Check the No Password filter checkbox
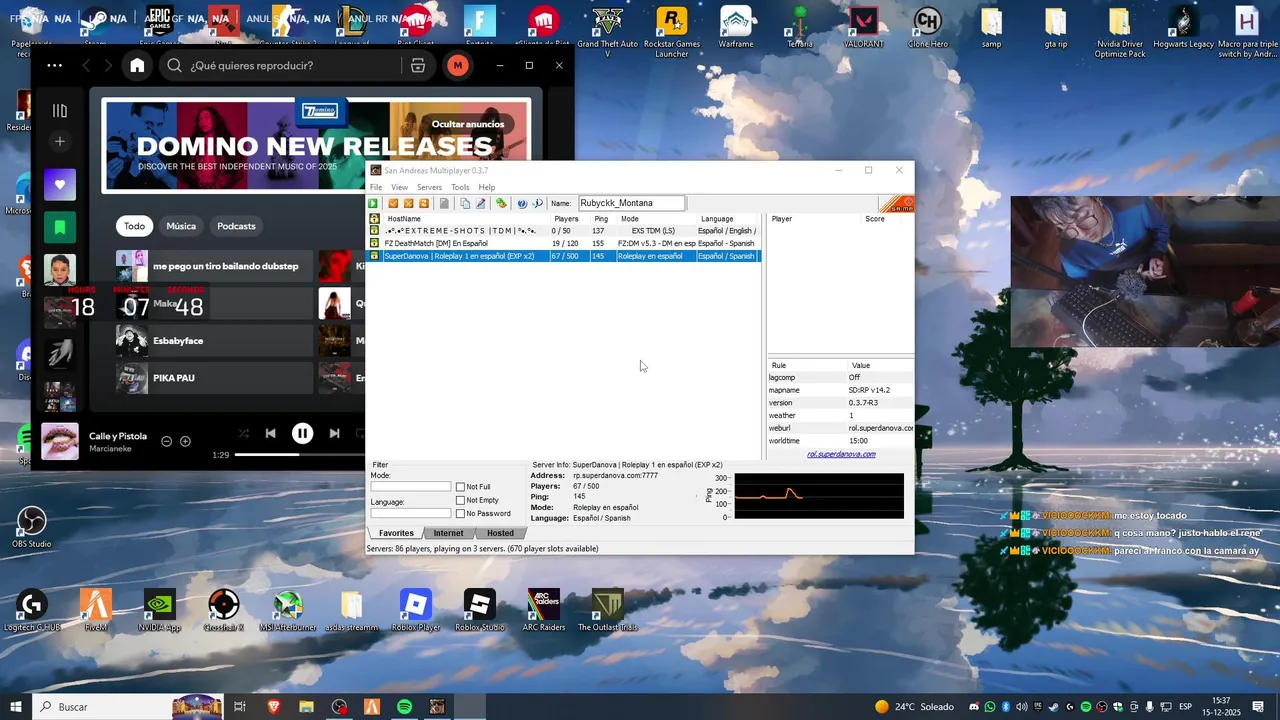This screenshot has width=1280, height=720. [460, 514]
